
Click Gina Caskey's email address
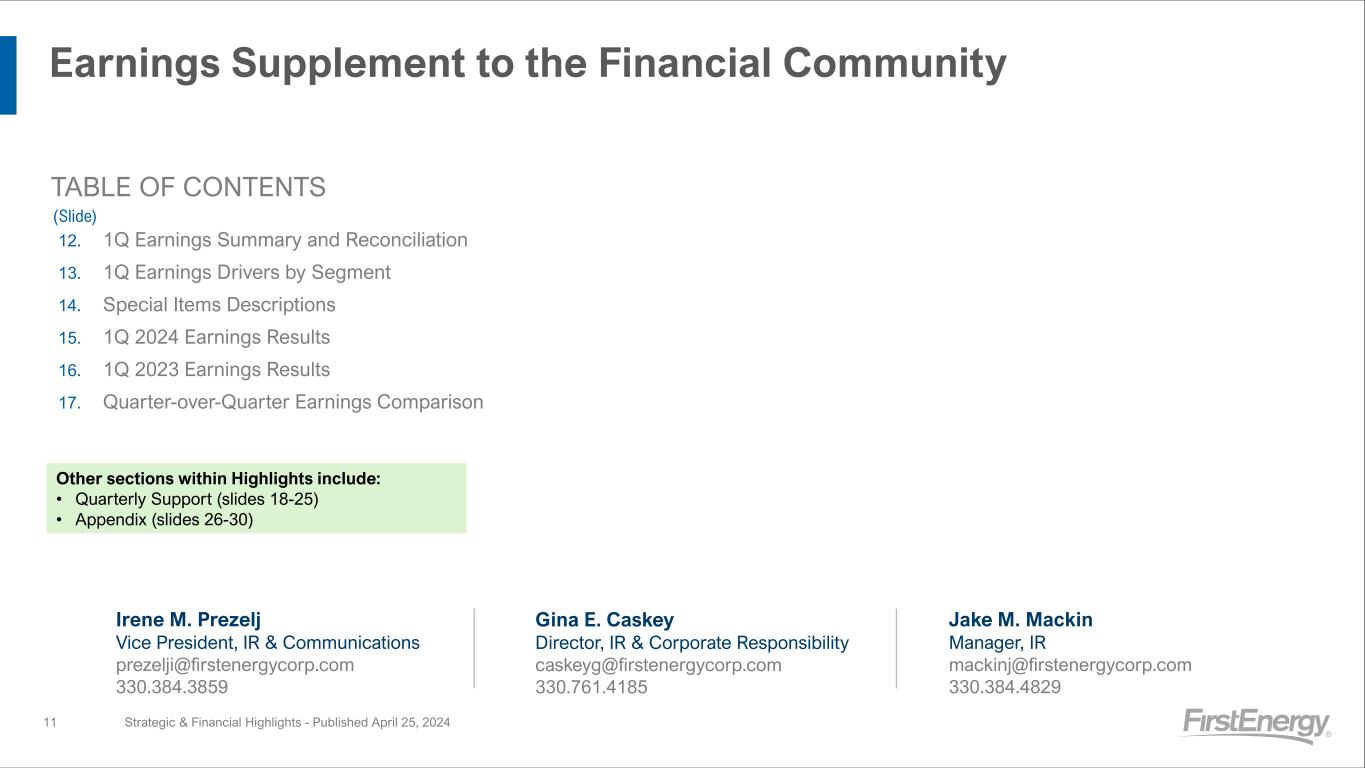tap(658, 665)
